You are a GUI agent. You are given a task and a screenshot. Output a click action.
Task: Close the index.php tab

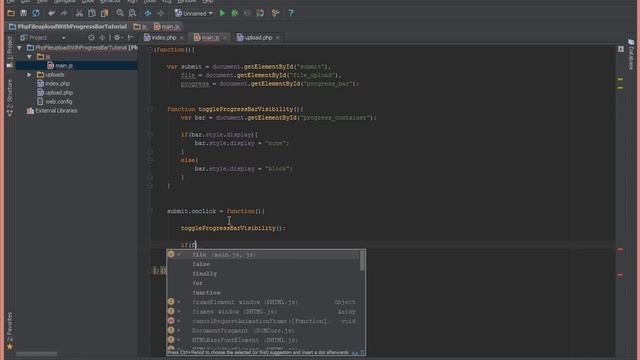(x=182, y=38)
